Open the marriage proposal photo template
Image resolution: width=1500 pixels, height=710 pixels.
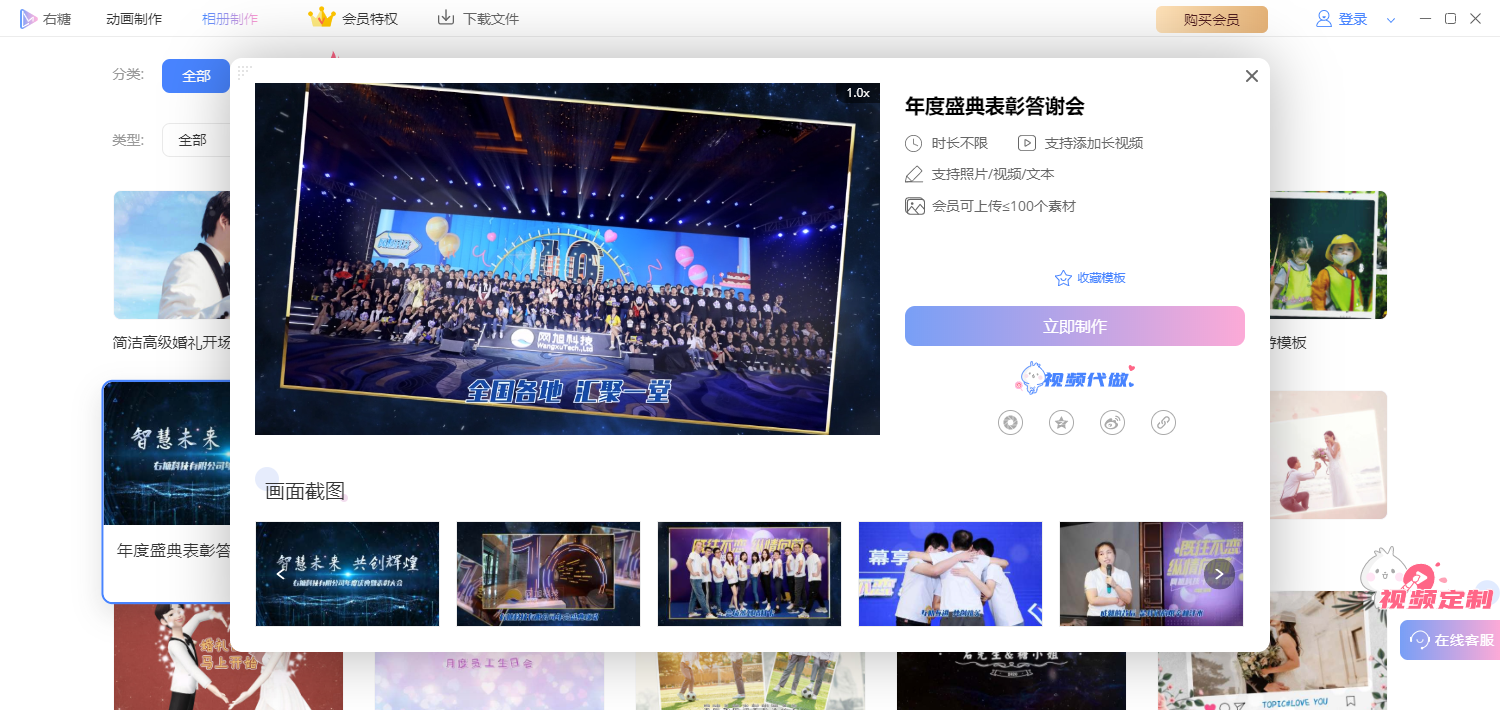point(1328,455)
